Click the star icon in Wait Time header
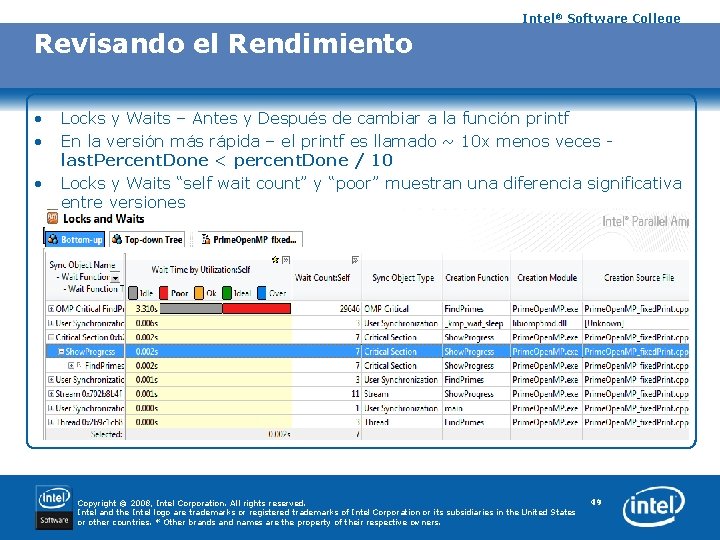Image resolution: width=720 pixels, height=540 pixels. (276, 260)
